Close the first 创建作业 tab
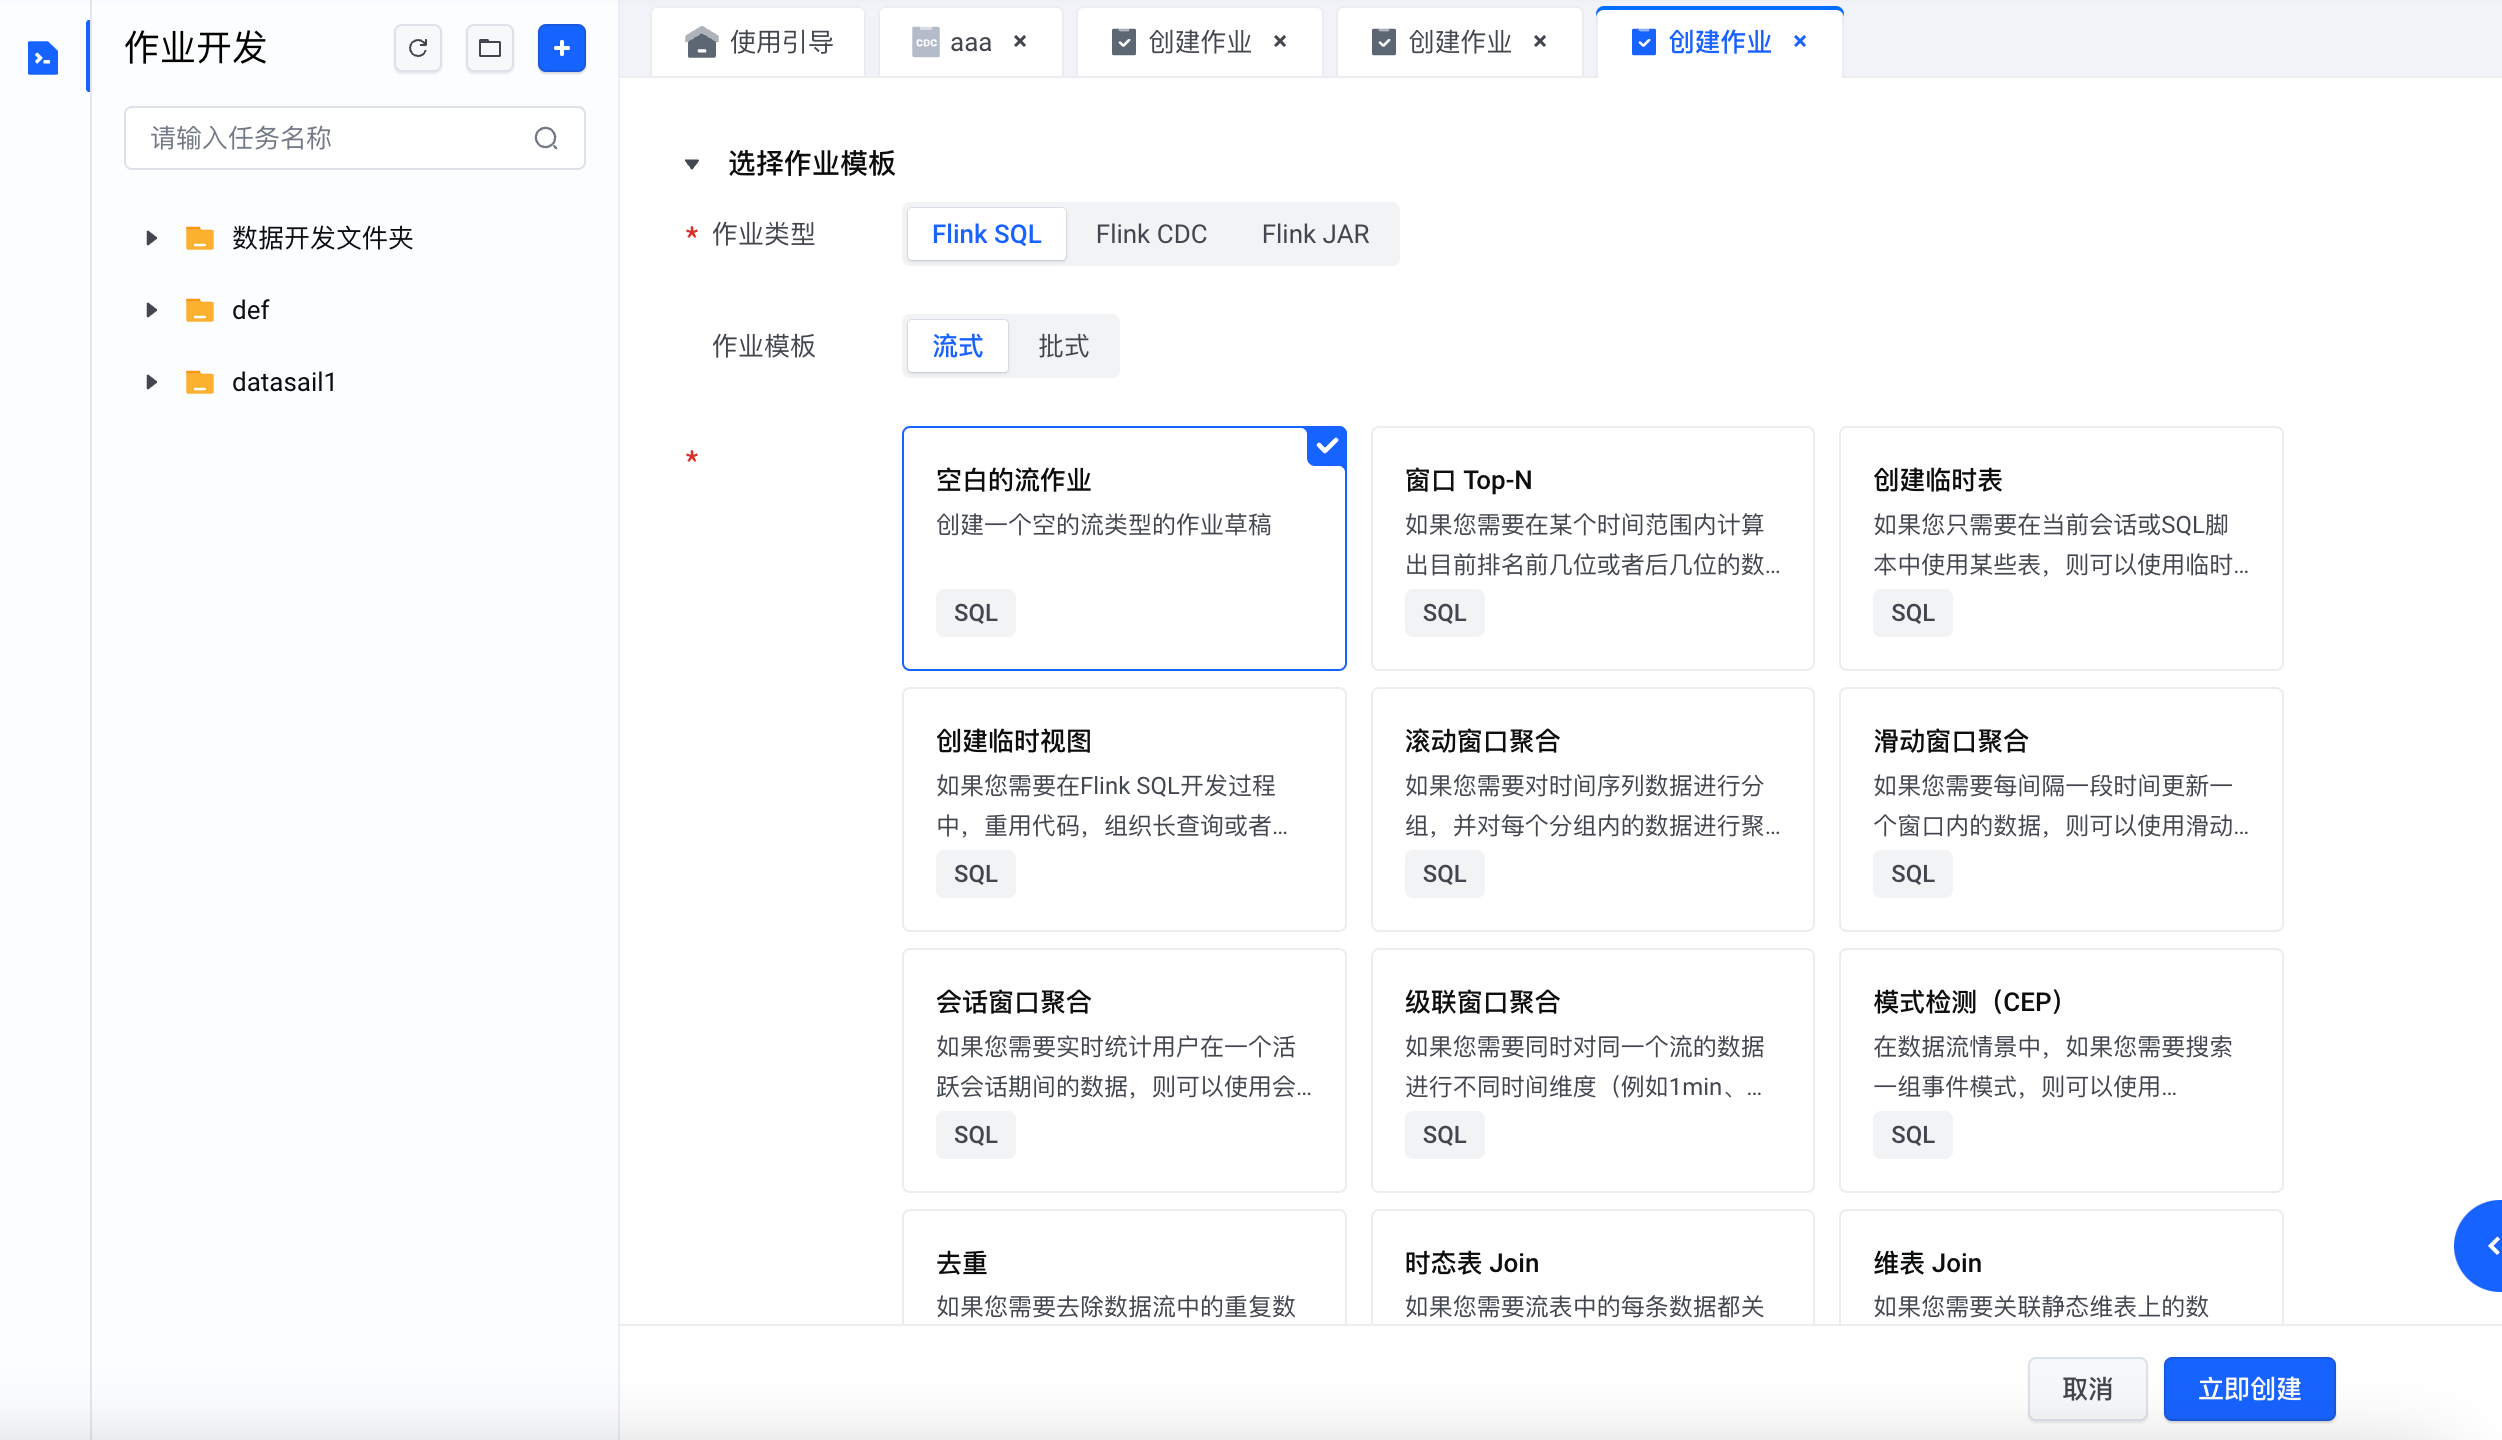 coord(1280,41)
